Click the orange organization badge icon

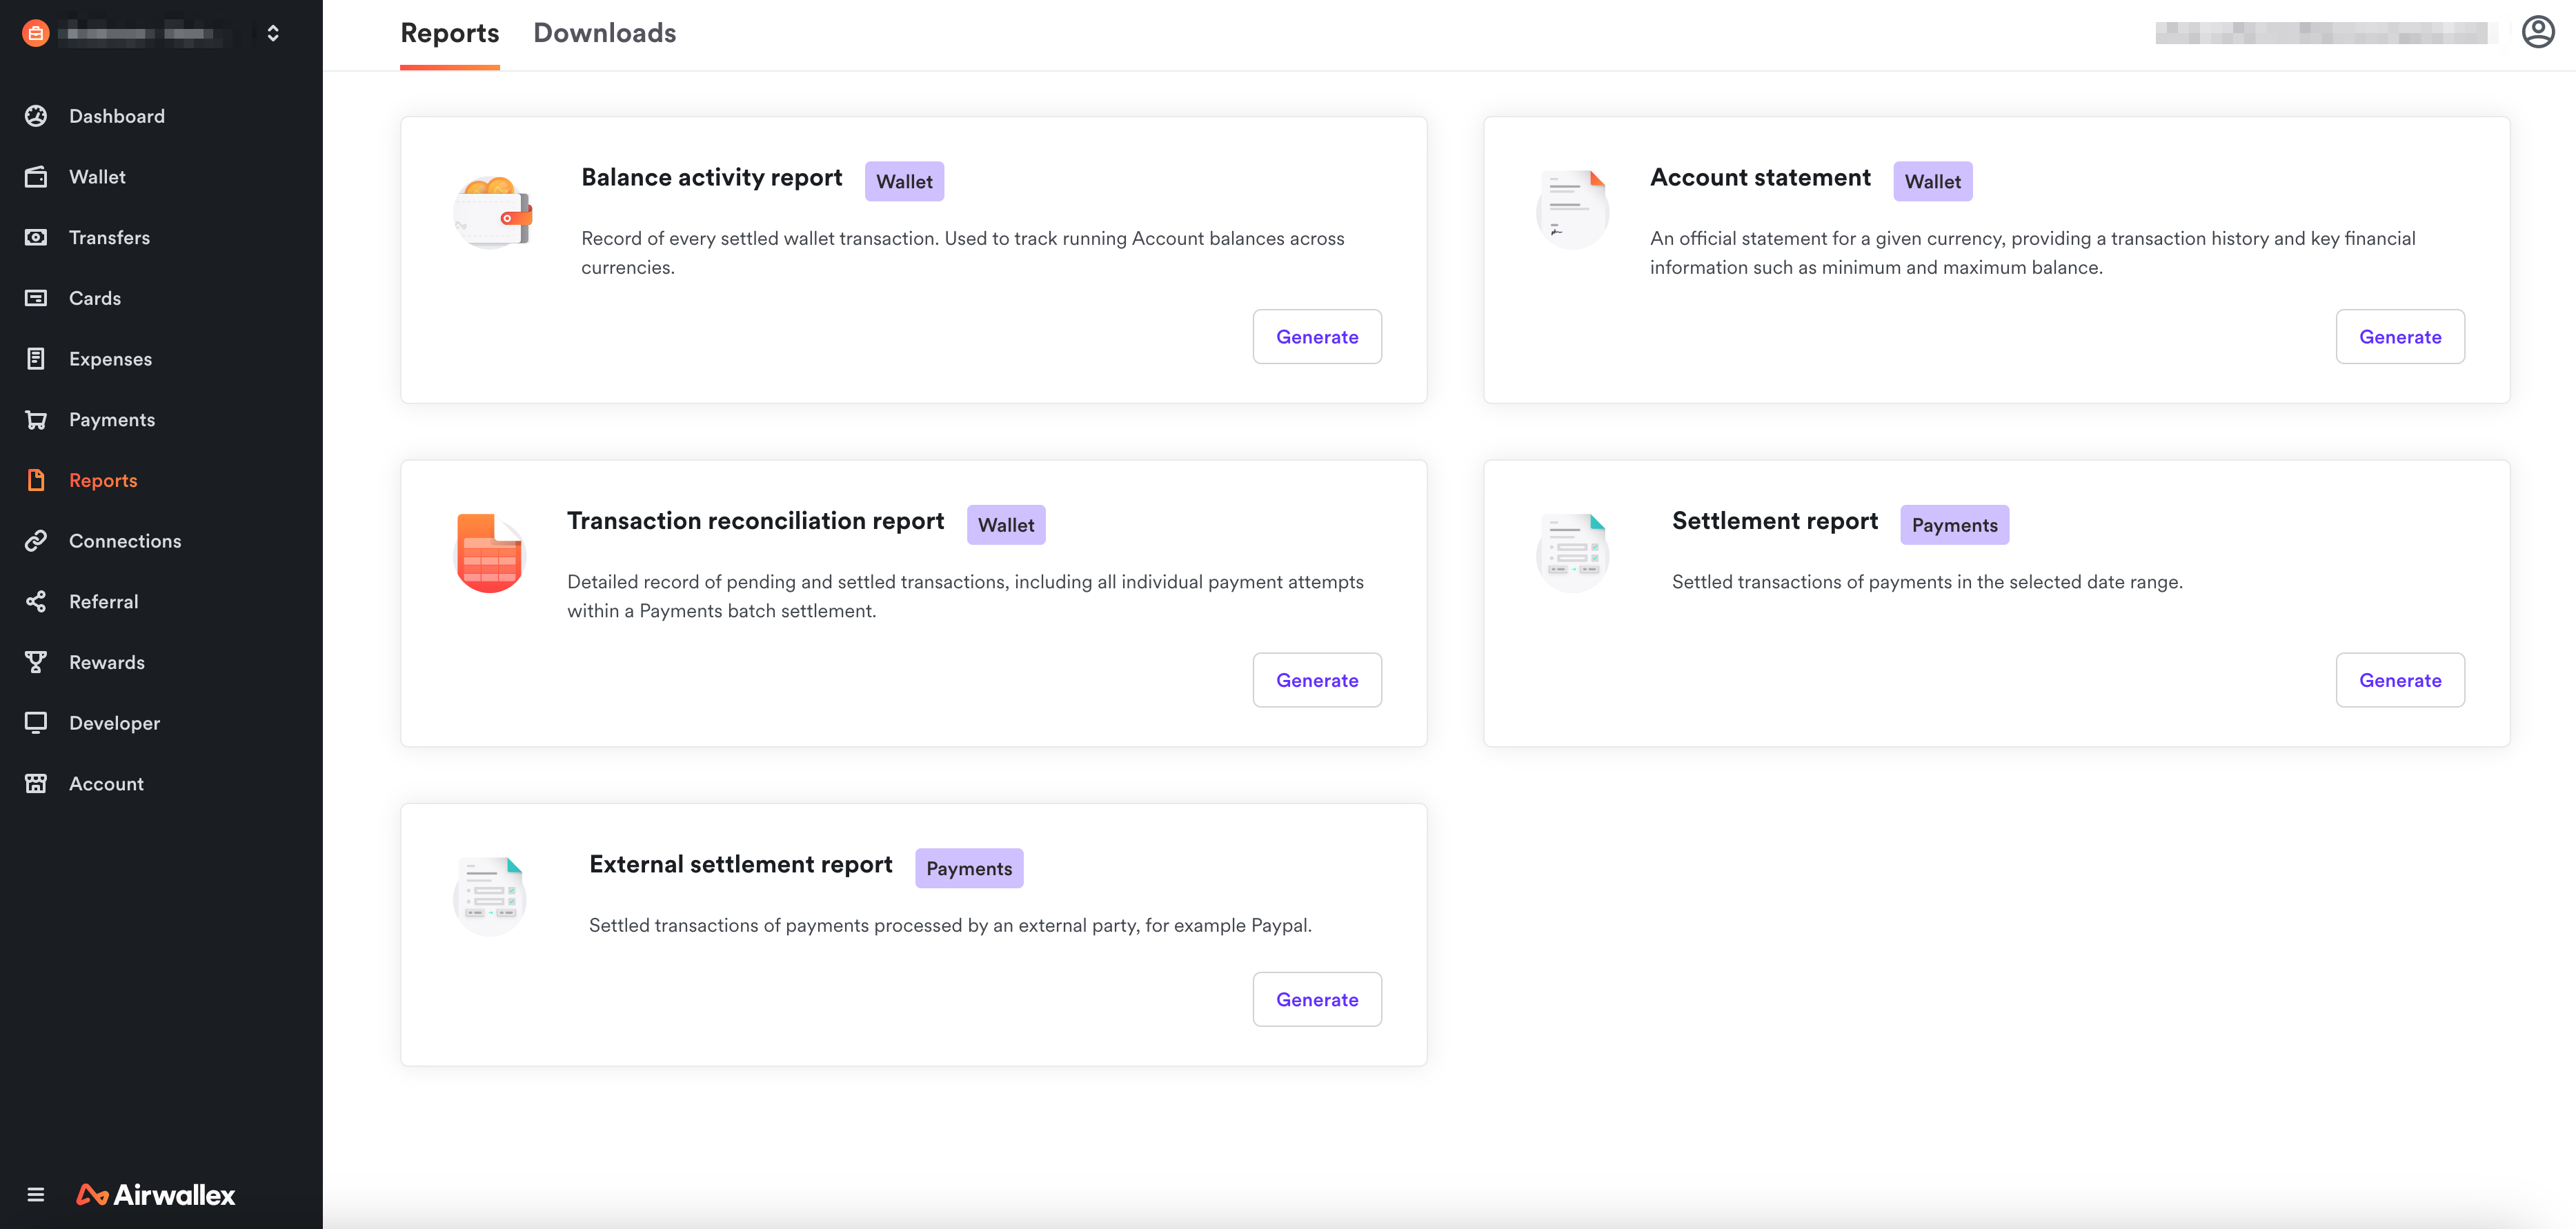(35, 33)
